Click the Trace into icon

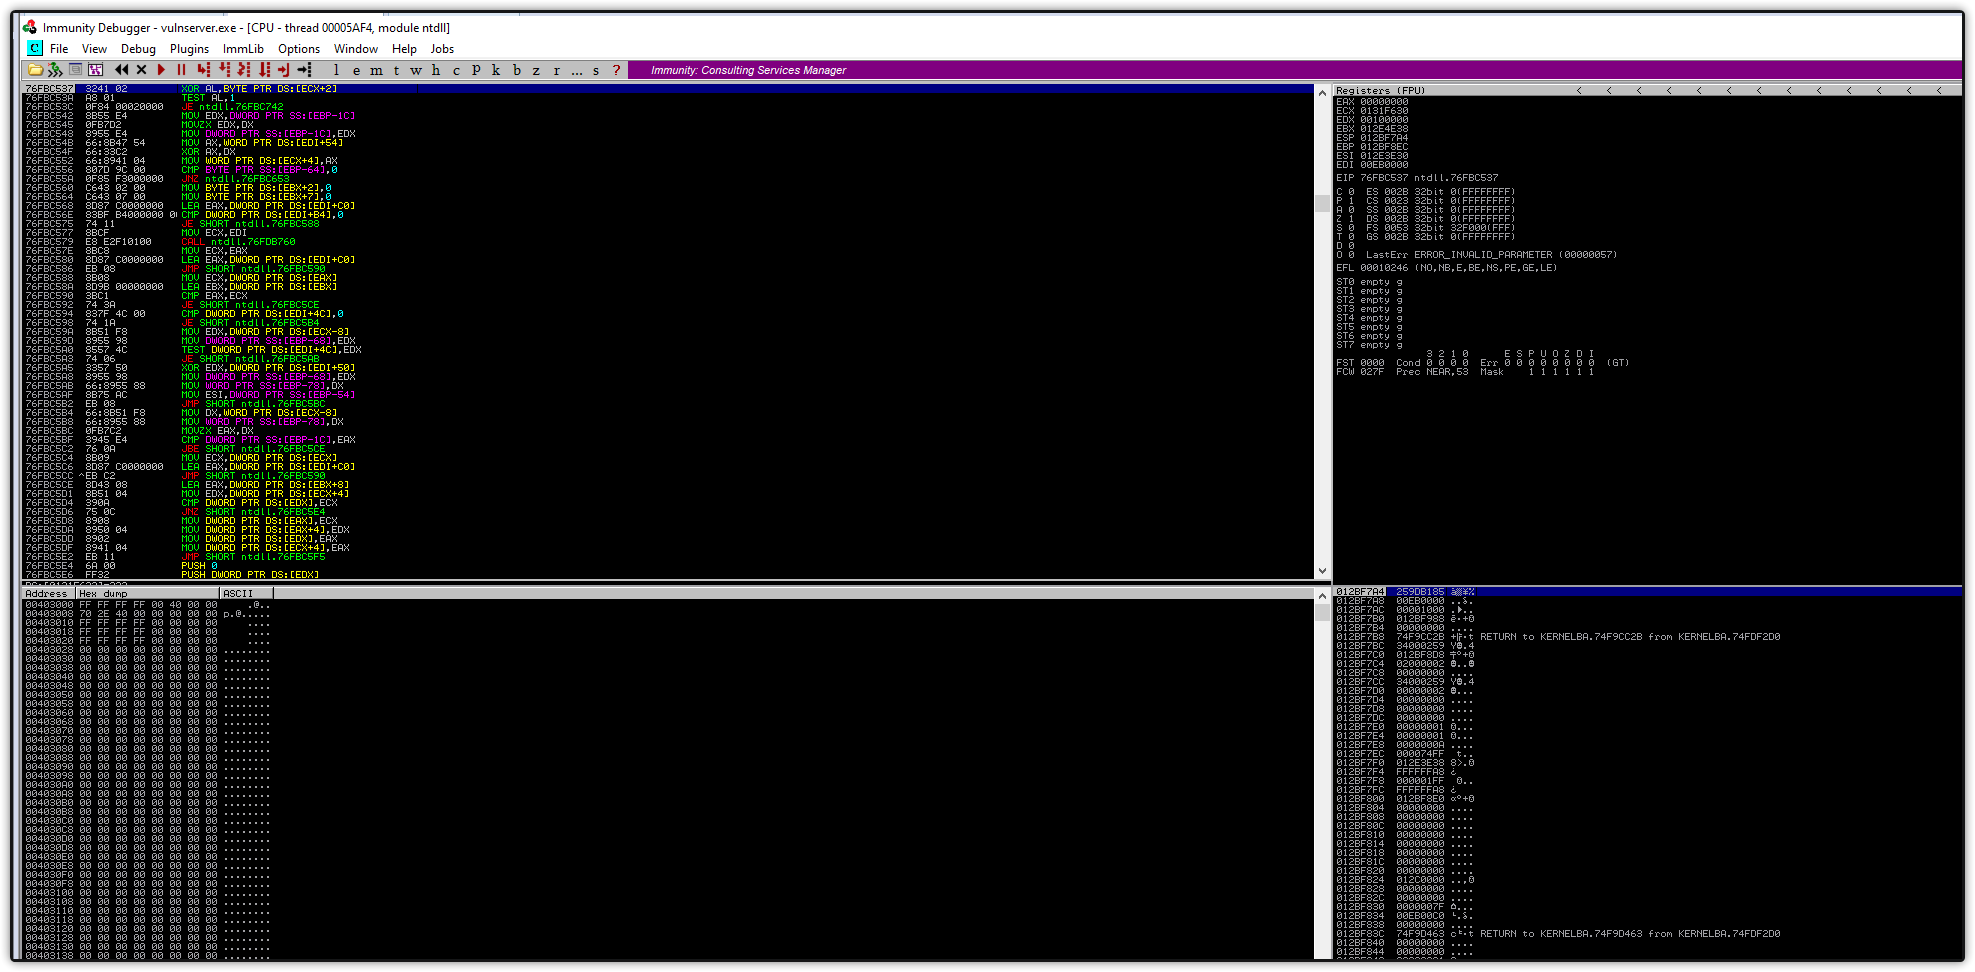[244, 70]
